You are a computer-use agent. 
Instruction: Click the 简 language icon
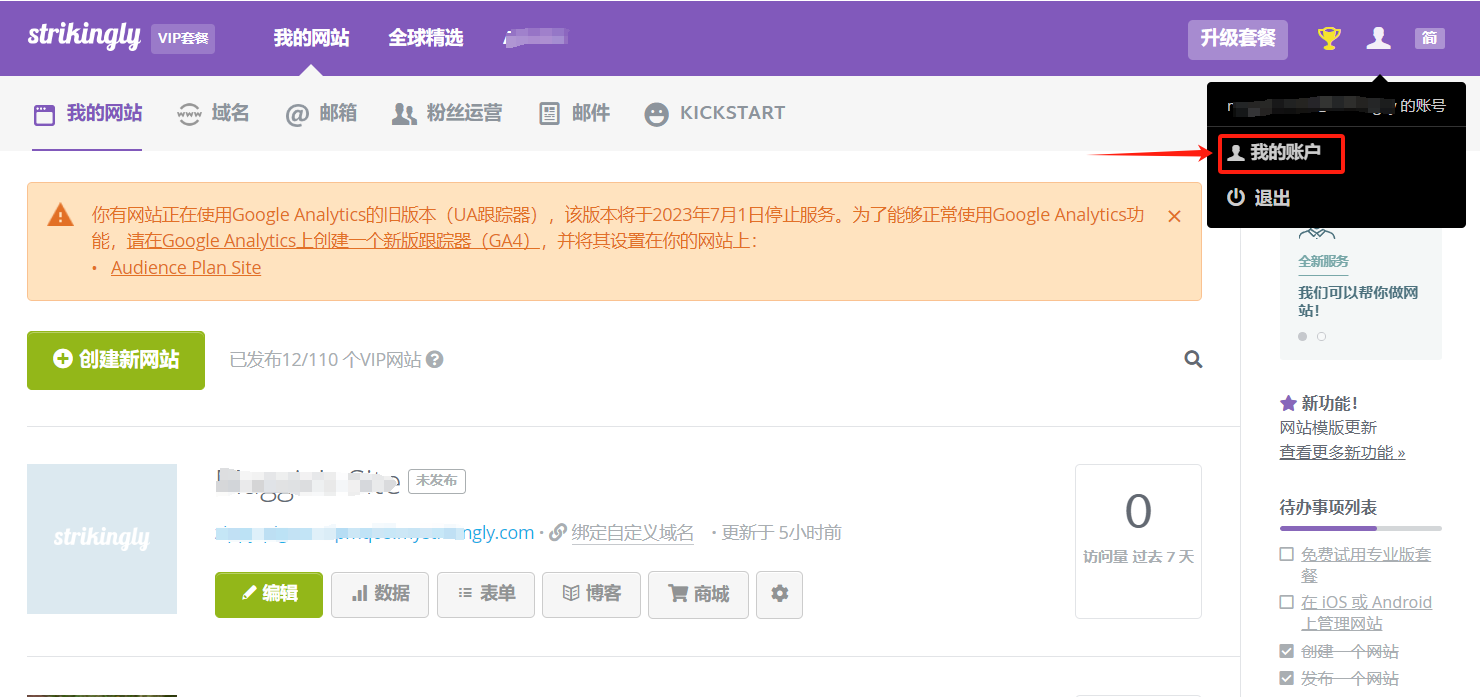tap(1430, 37)
